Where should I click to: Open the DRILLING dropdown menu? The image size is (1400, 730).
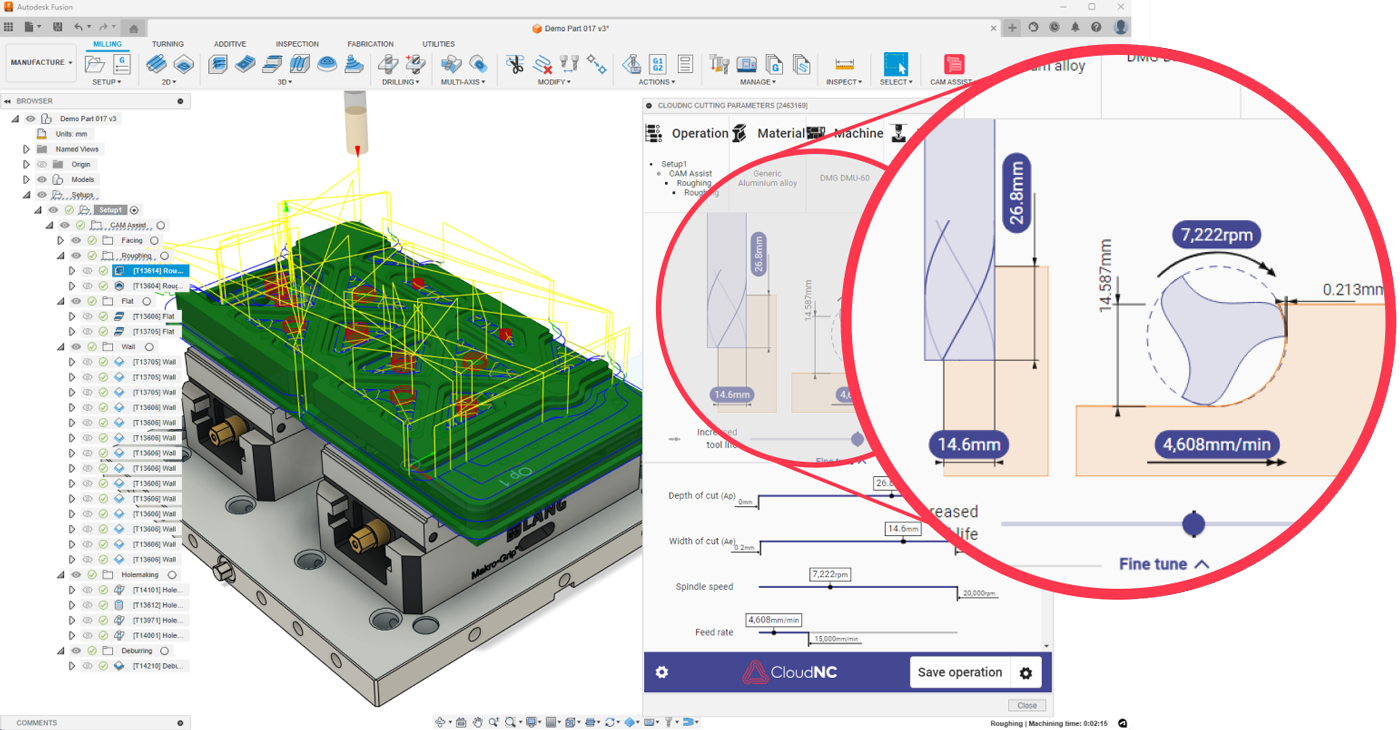pyautogui.click(x=401, y=82)
